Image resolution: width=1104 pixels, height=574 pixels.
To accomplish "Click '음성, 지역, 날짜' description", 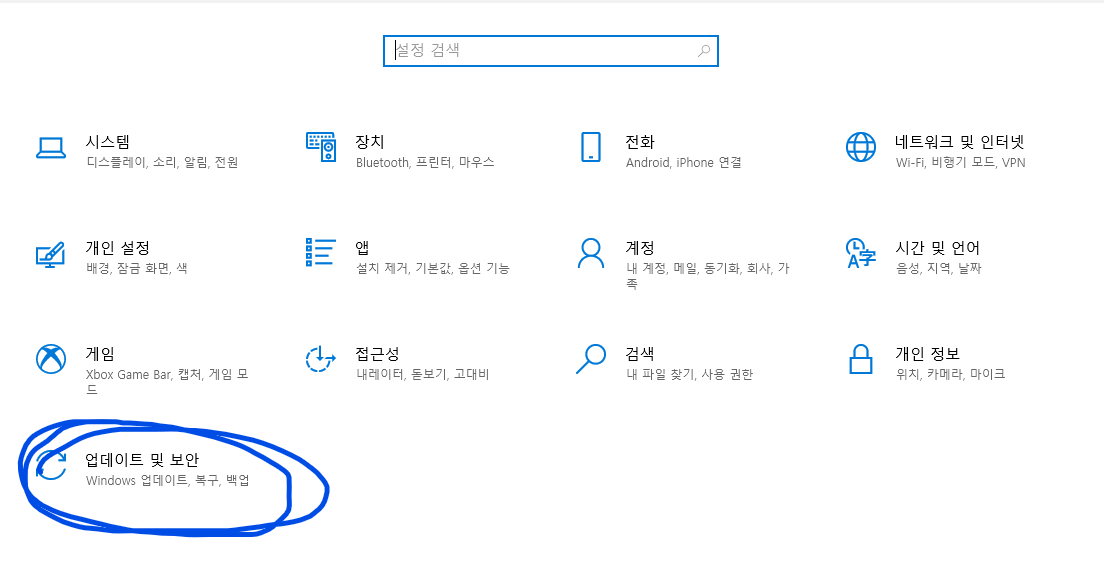I will 939,268.
